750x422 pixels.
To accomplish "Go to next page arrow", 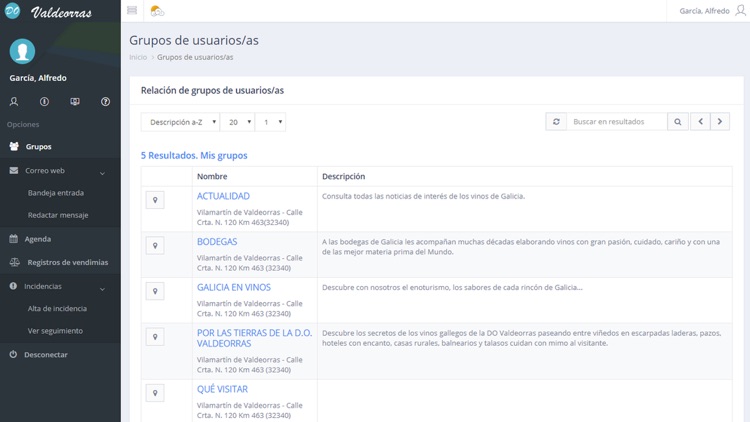I will click(x=720, y=122).
